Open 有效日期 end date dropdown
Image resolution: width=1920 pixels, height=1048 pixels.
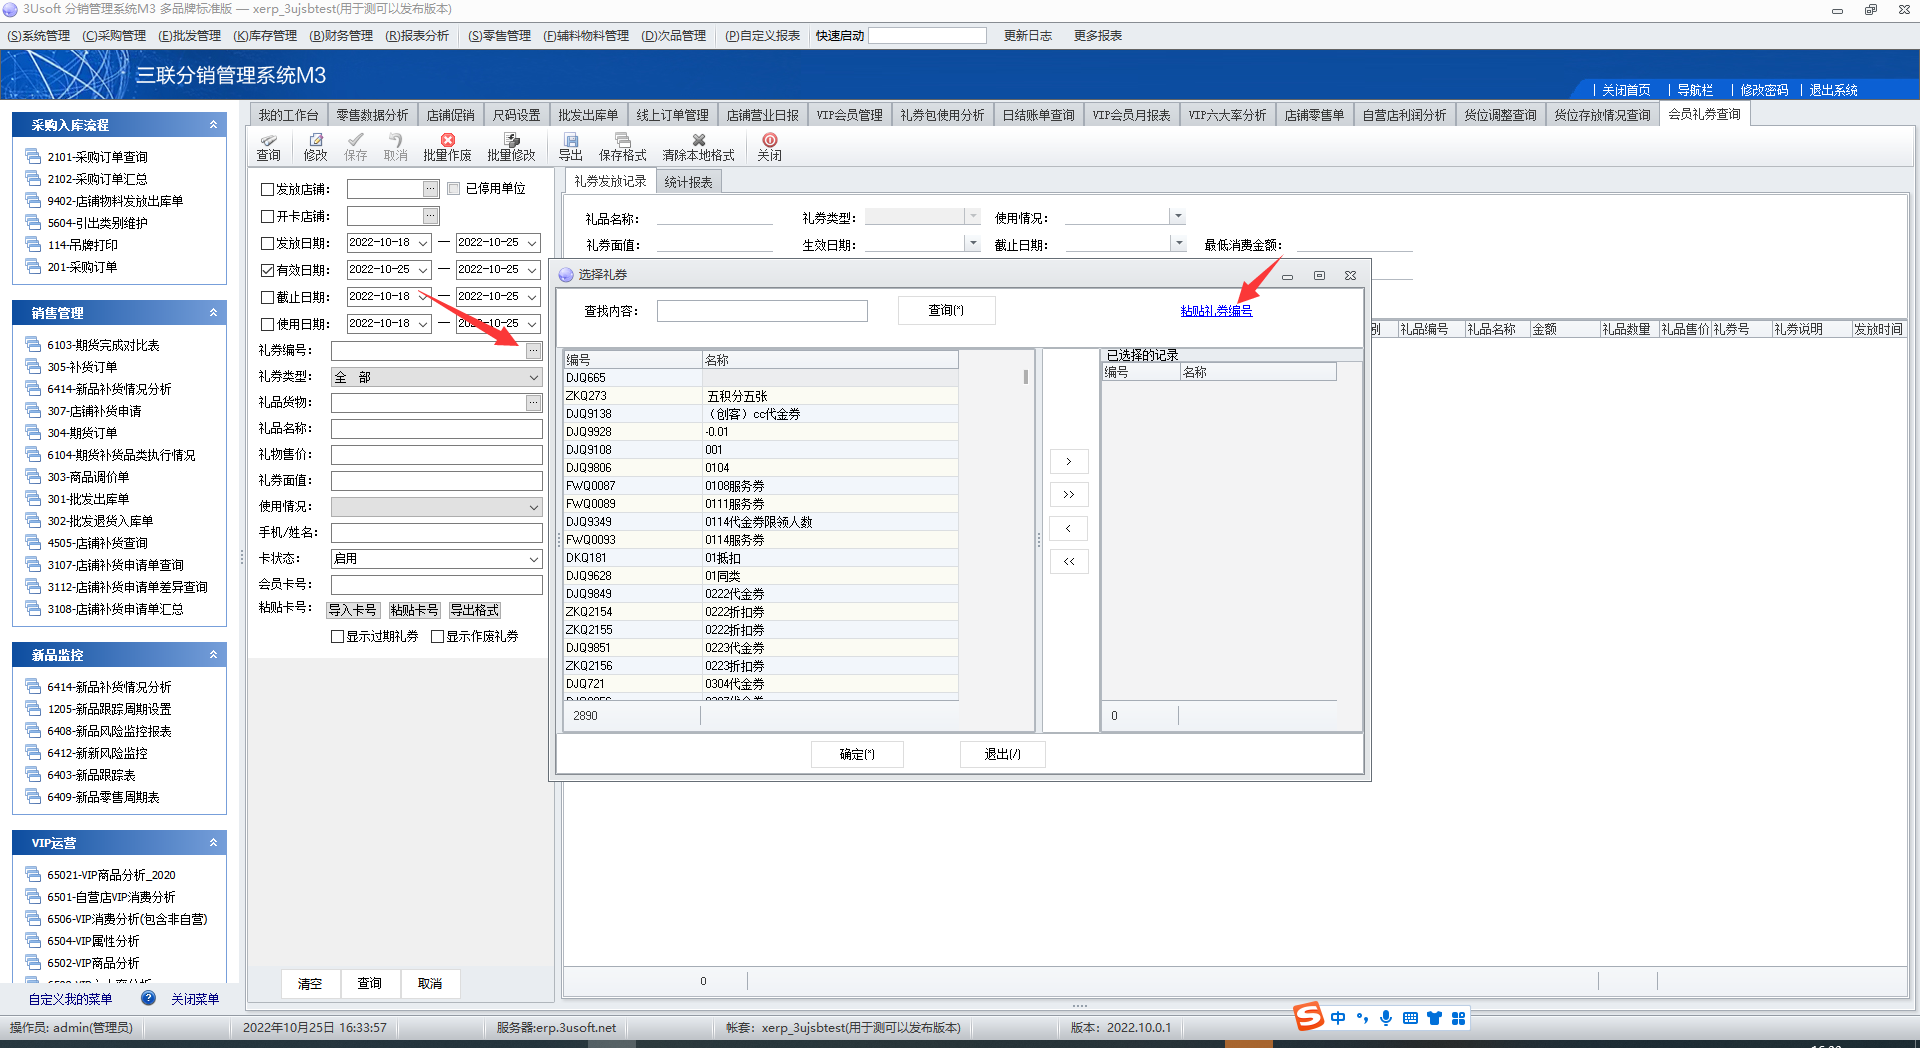pos(532,270)
